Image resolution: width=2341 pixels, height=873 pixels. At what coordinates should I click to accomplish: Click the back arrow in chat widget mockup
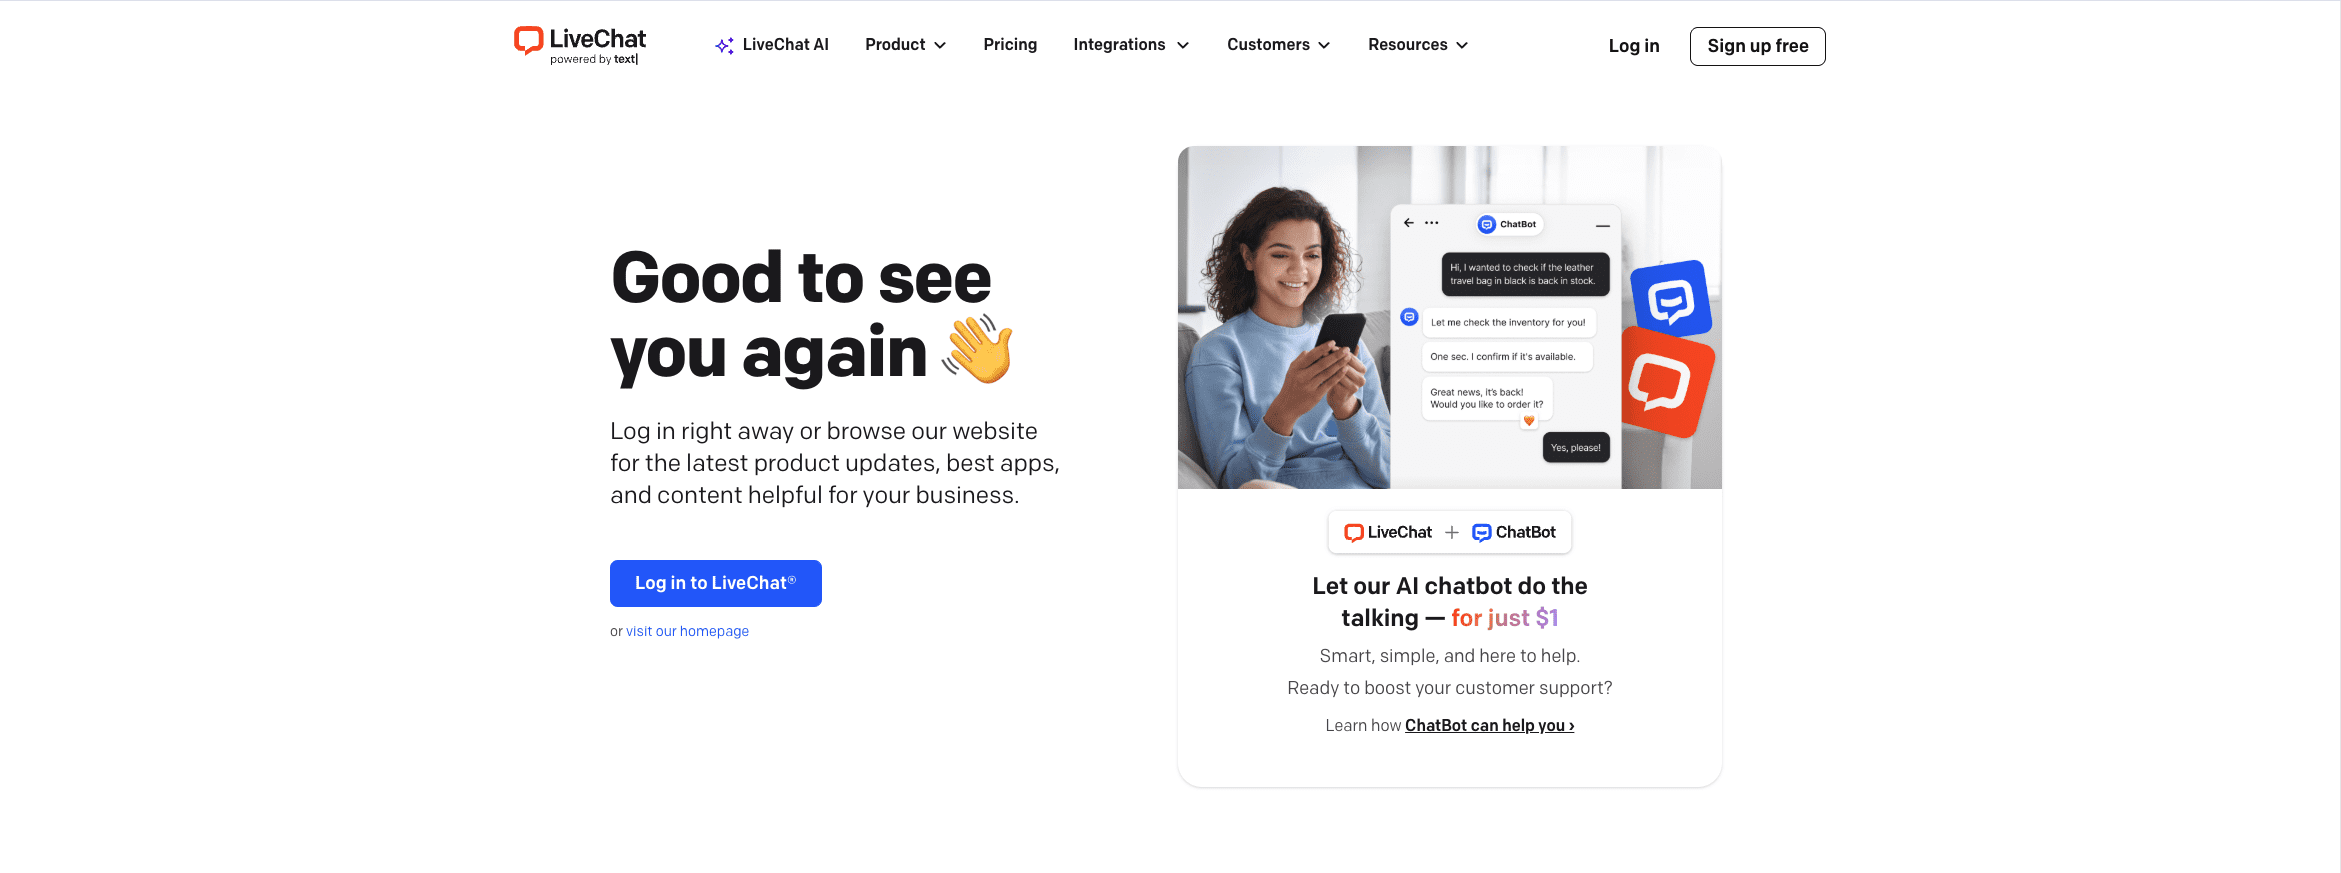[x=1409, y=223]
